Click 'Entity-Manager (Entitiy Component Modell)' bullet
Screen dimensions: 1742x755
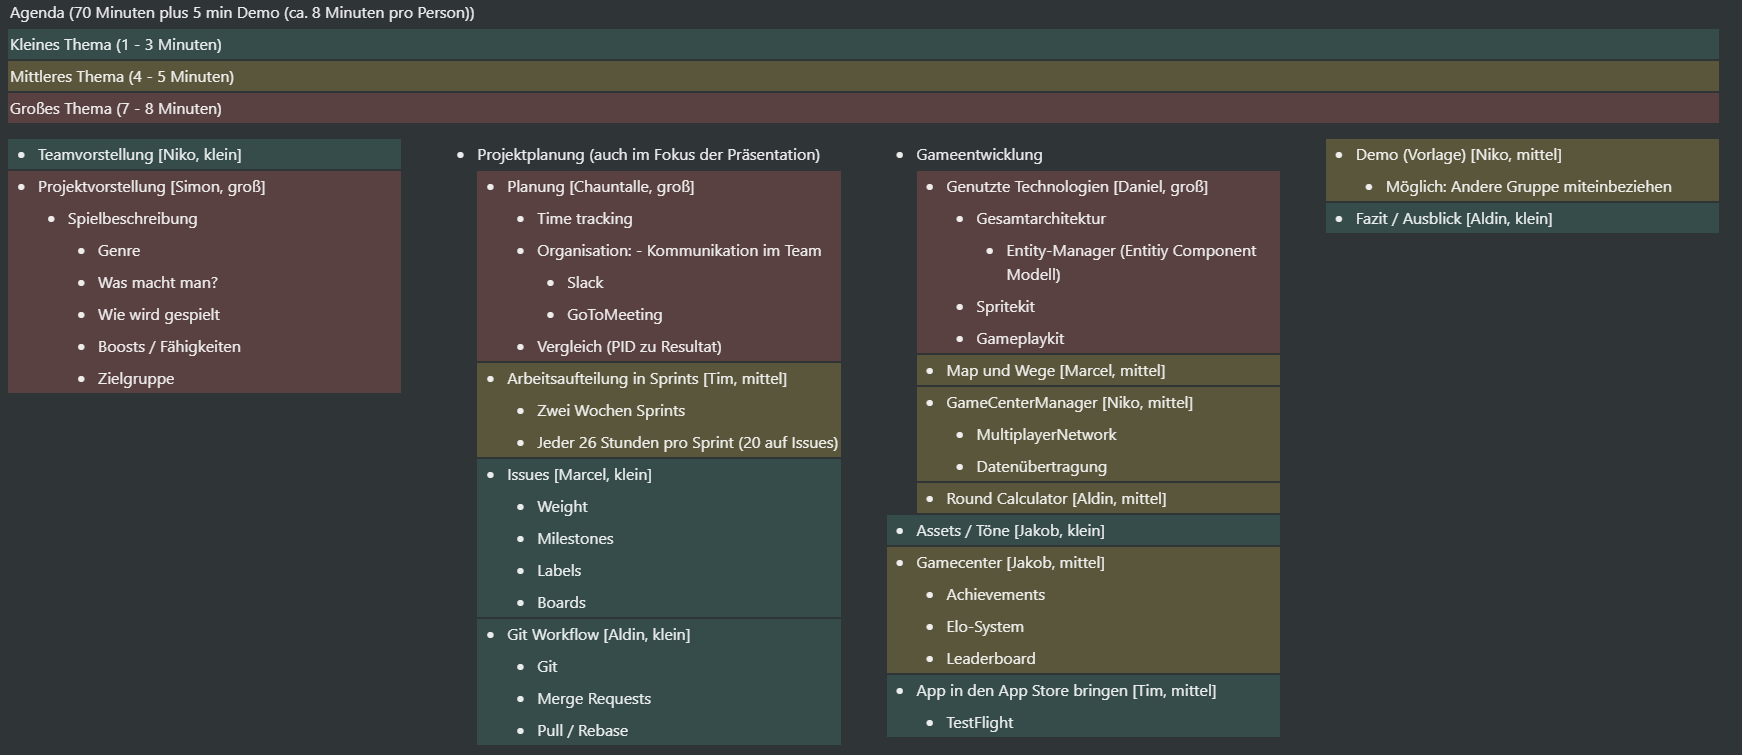(x=1131, y=263)
